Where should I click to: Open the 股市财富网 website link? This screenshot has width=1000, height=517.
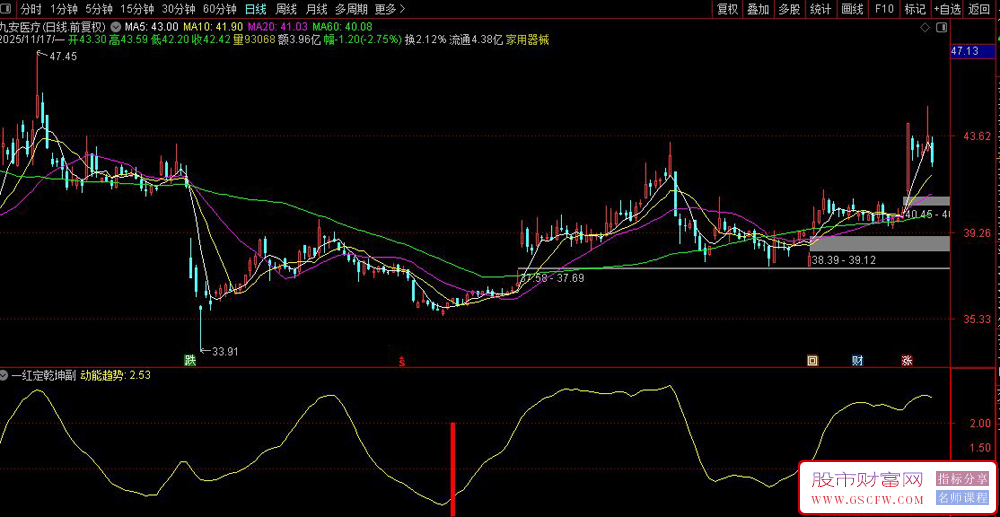tap(866, 481)
